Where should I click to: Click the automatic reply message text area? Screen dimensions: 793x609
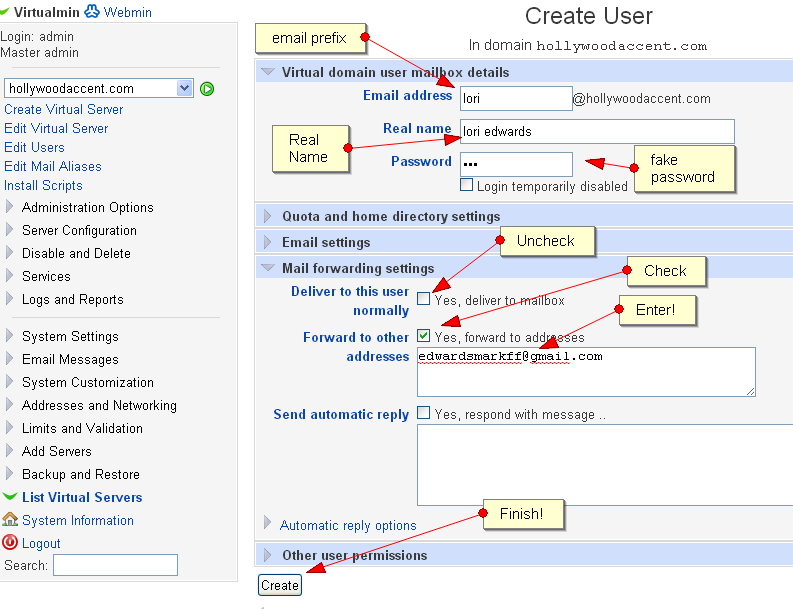point(605,465)
